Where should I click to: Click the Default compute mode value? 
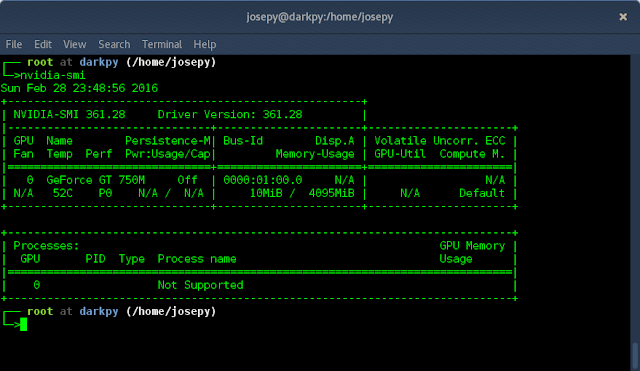(x=482, y=193)
